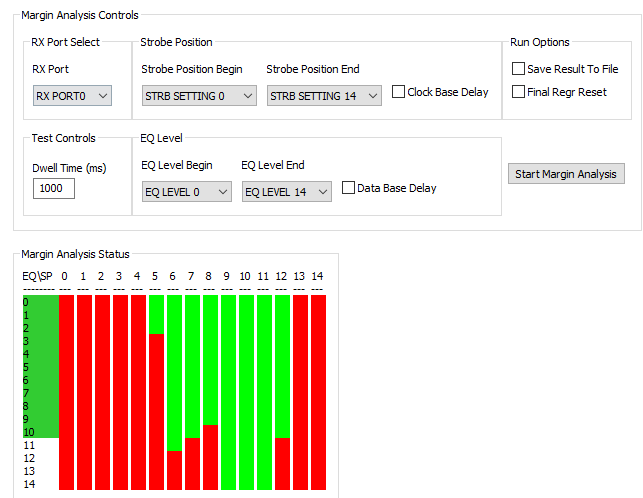Expand Strobe Position Begin combo box
Image resolution: width=643 pixels, height=498 pixels.
[x=199, y=96]
